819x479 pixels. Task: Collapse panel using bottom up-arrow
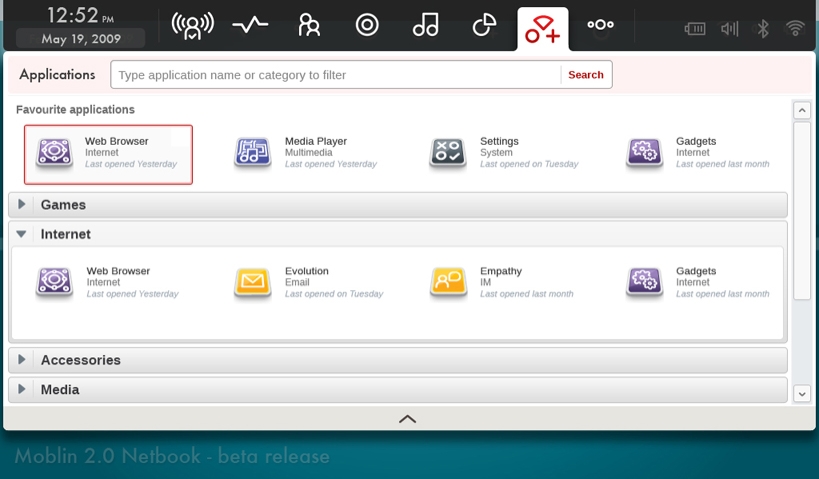click(x=407, y=419)
